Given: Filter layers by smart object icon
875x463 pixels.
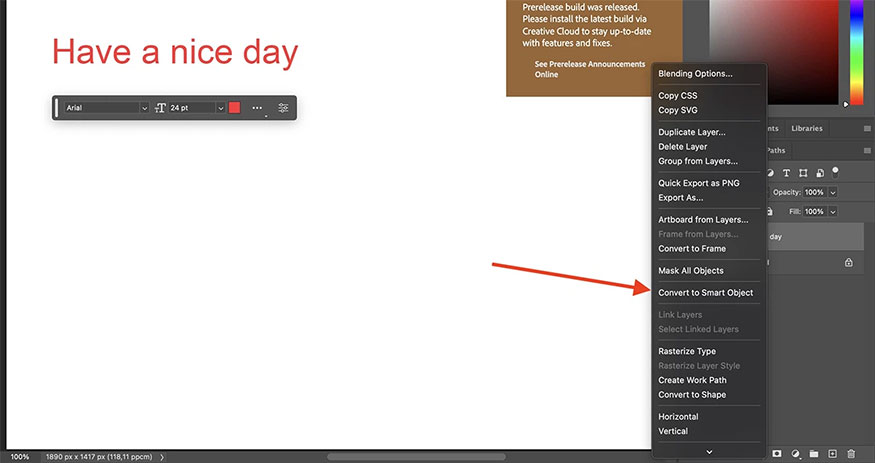Looking at the screenshot, I should coord(820,173).
